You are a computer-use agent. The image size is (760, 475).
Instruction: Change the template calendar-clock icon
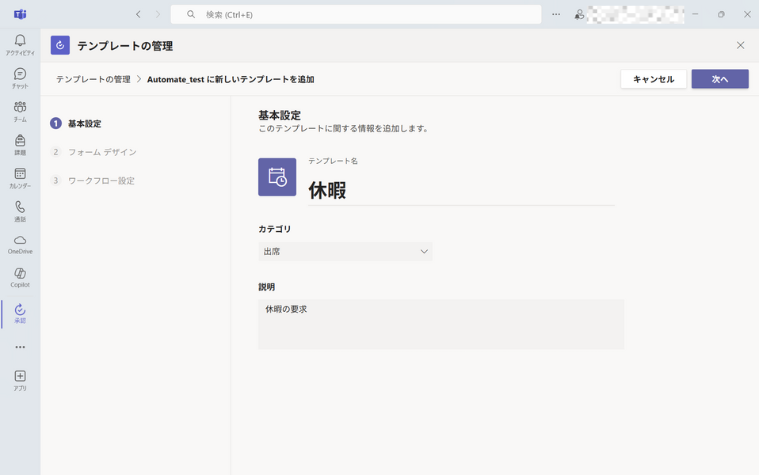coord(277,177)
